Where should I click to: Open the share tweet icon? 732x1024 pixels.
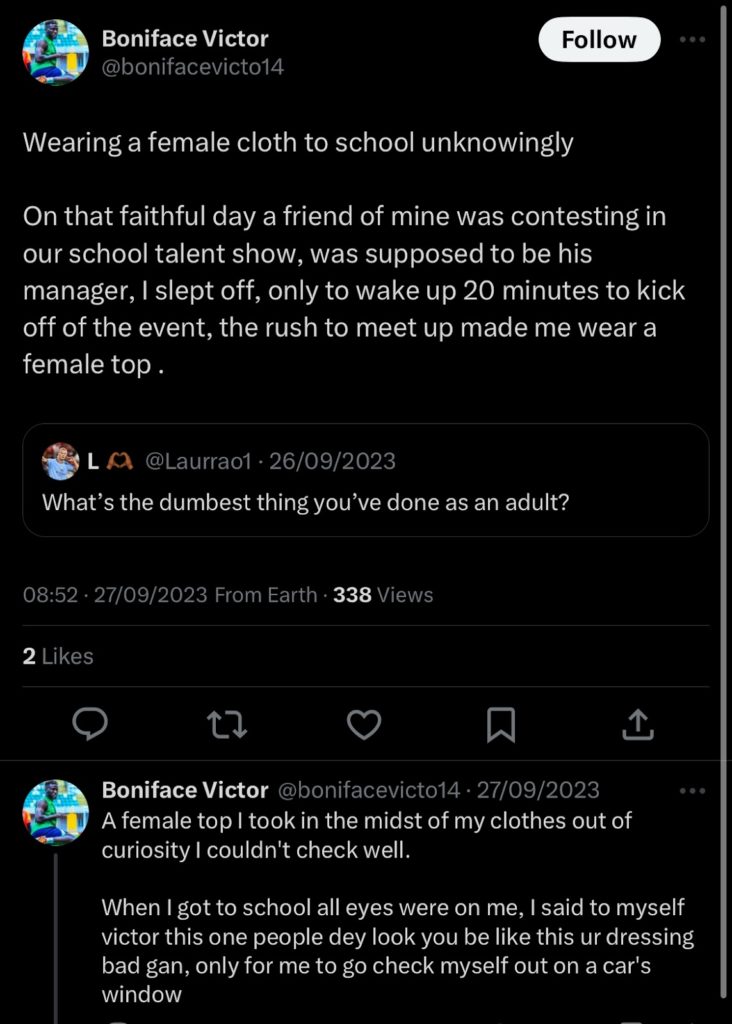tap(637, 724)
